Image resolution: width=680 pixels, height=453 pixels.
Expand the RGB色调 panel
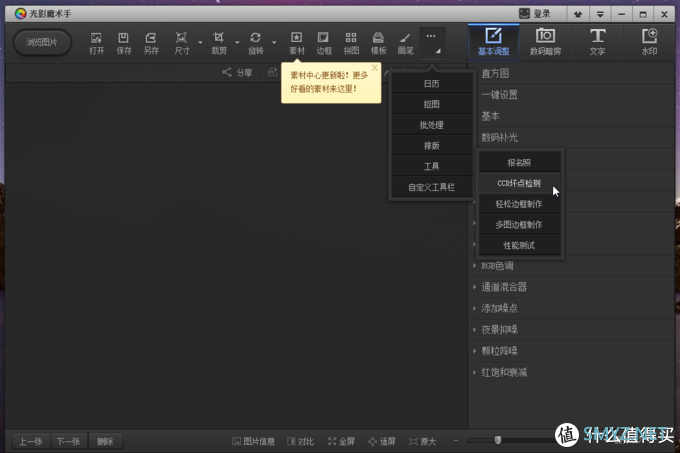[572, 266]
